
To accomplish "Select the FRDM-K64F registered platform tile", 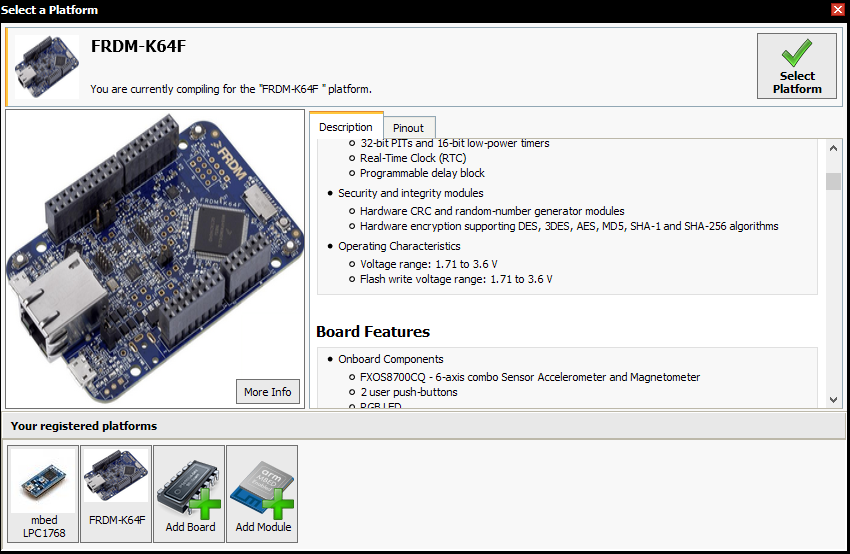I will 116,494.
